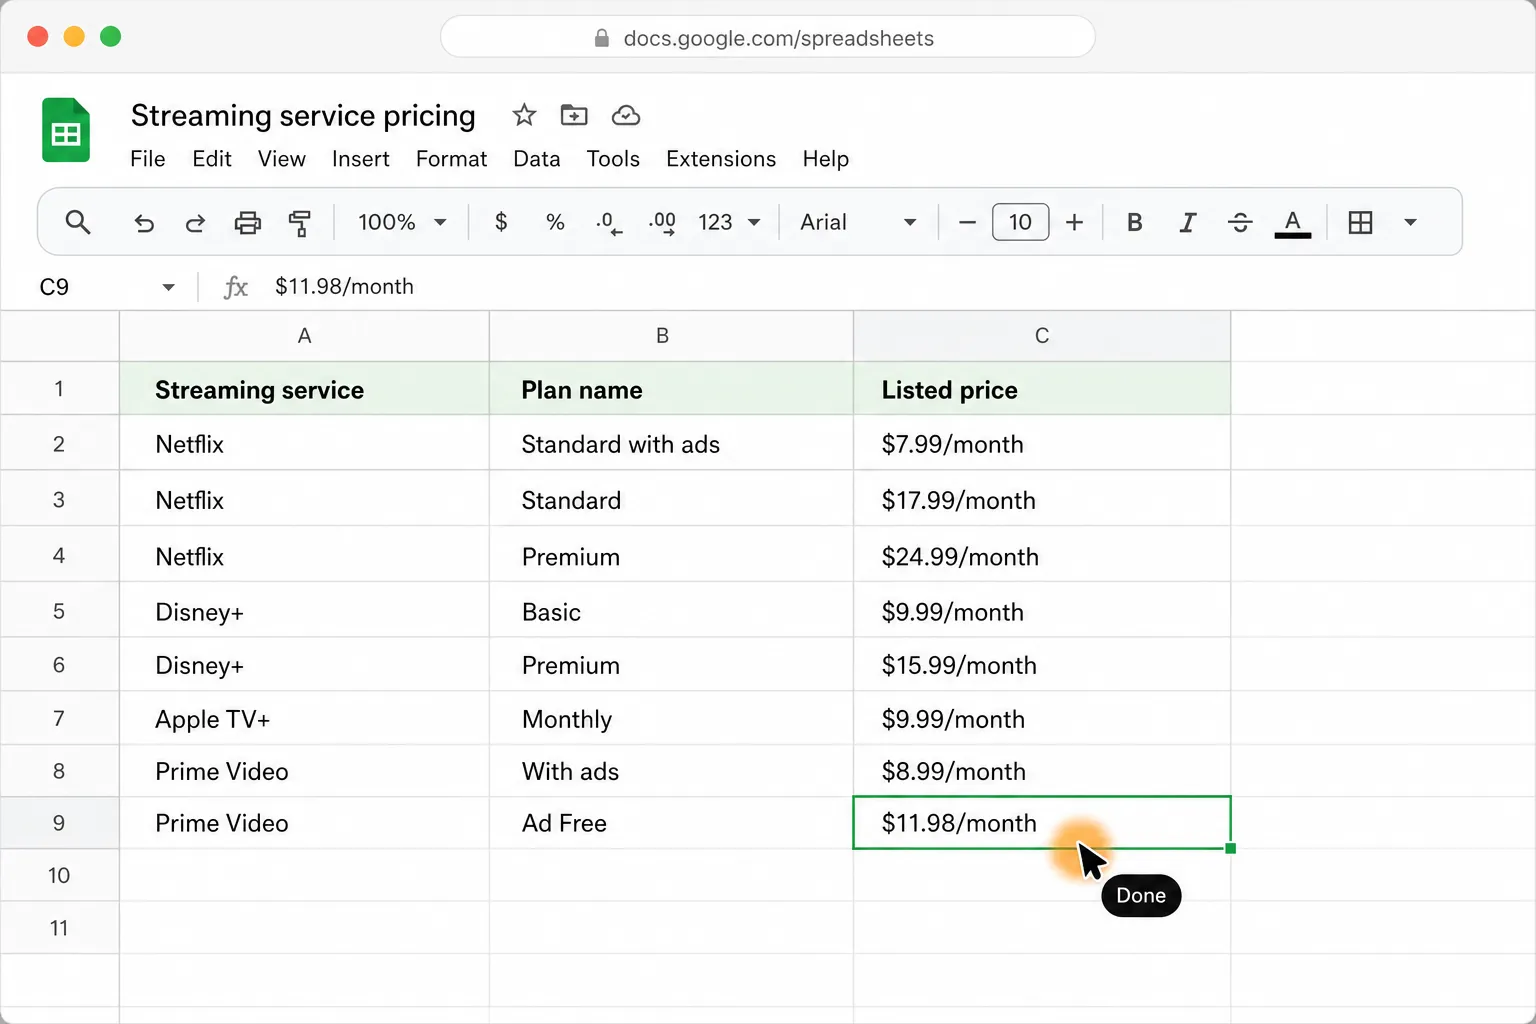Image resolution: width=1536 pixels, height=1024 pixels.
Task: Open the text color picker
Action: coord(1293,223)
